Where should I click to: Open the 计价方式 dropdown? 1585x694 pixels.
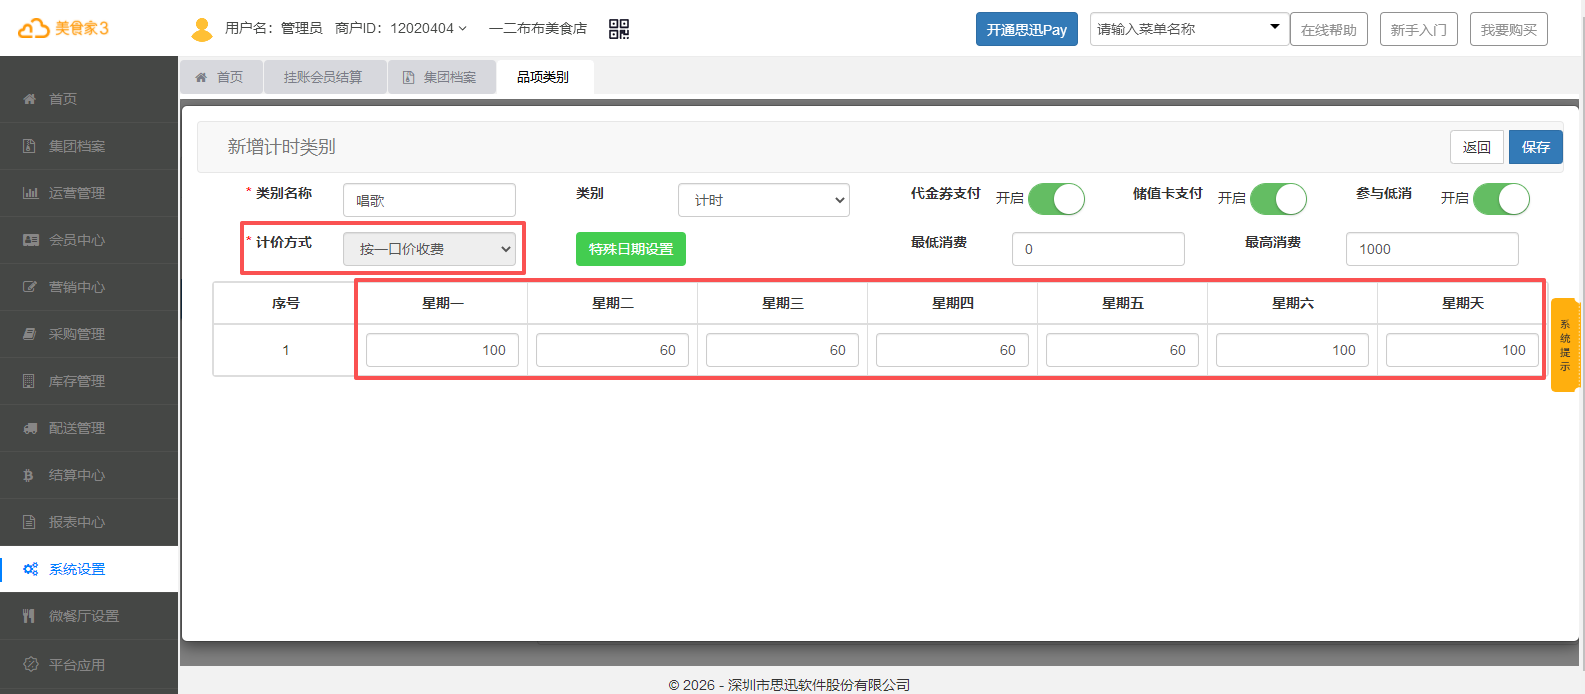430,249
